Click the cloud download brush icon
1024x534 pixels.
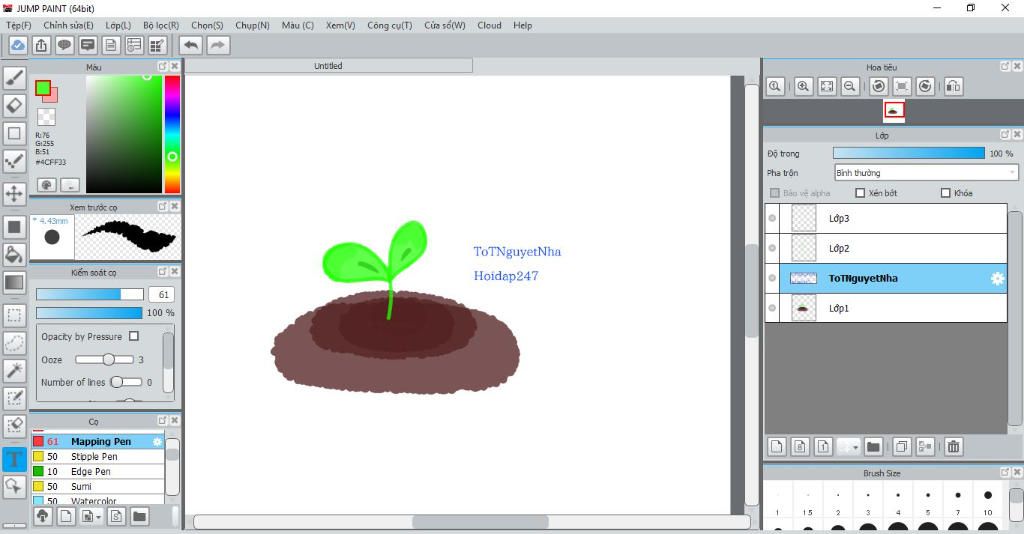[x=42, y=516]
